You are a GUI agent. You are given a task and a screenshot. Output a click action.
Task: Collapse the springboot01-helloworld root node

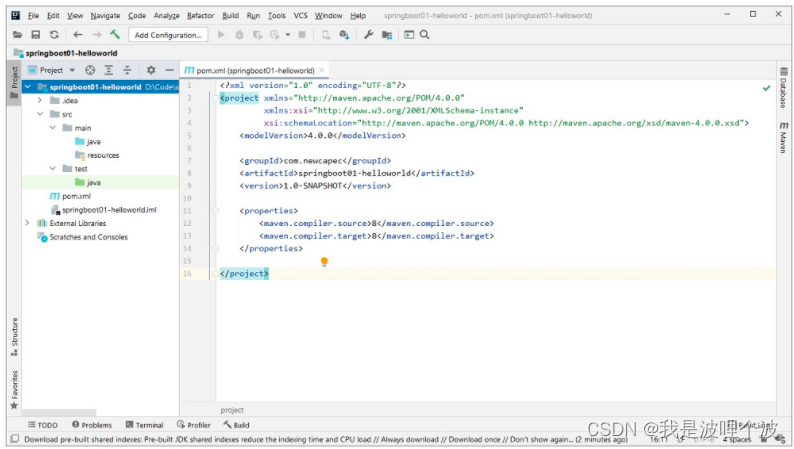tap(28, 87)
